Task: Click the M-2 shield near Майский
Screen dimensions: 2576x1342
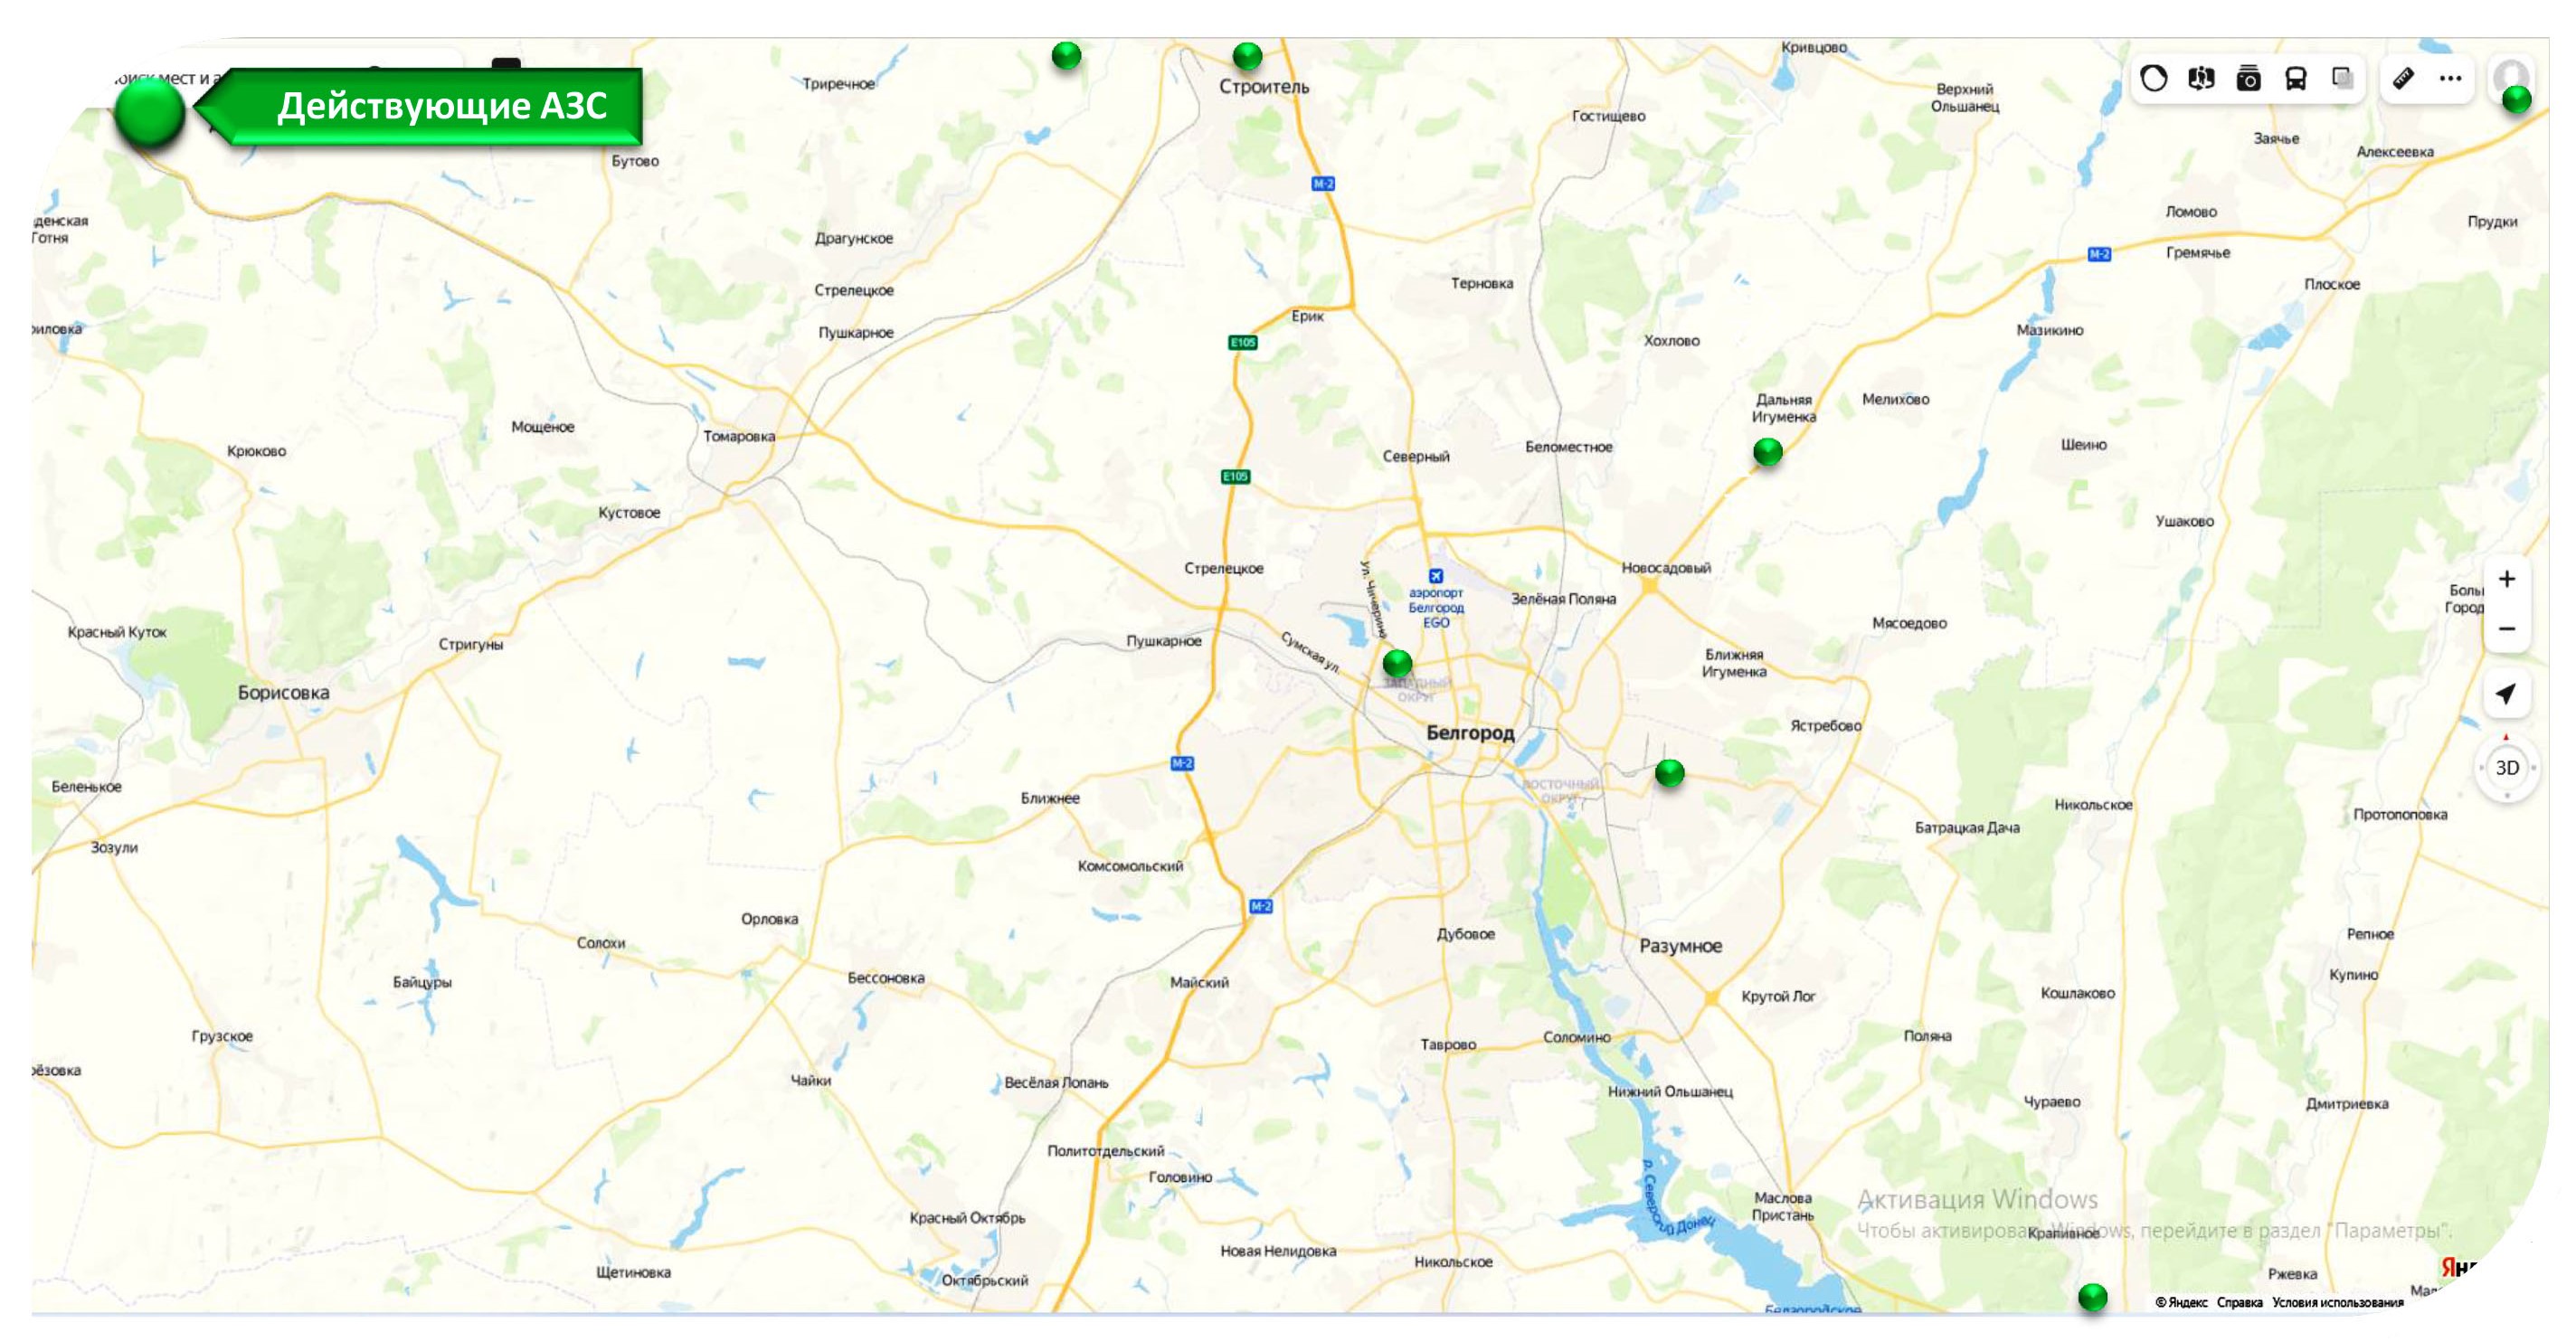Action: point(1261,906)
